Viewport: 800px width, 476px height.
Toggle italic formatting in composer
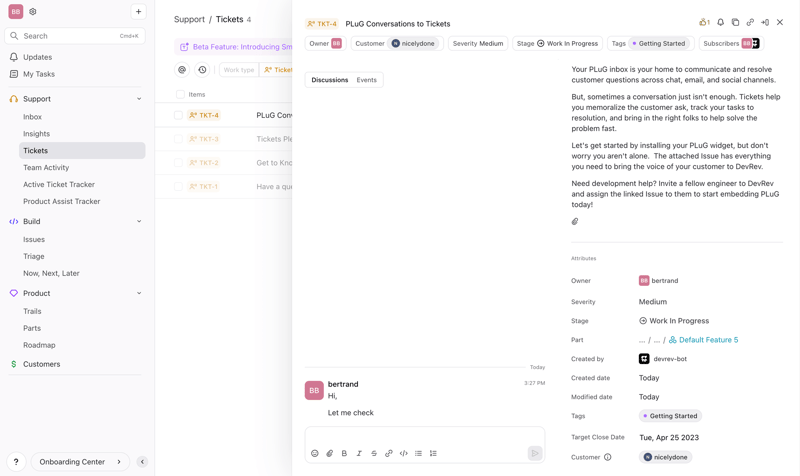tap(359, 453)
